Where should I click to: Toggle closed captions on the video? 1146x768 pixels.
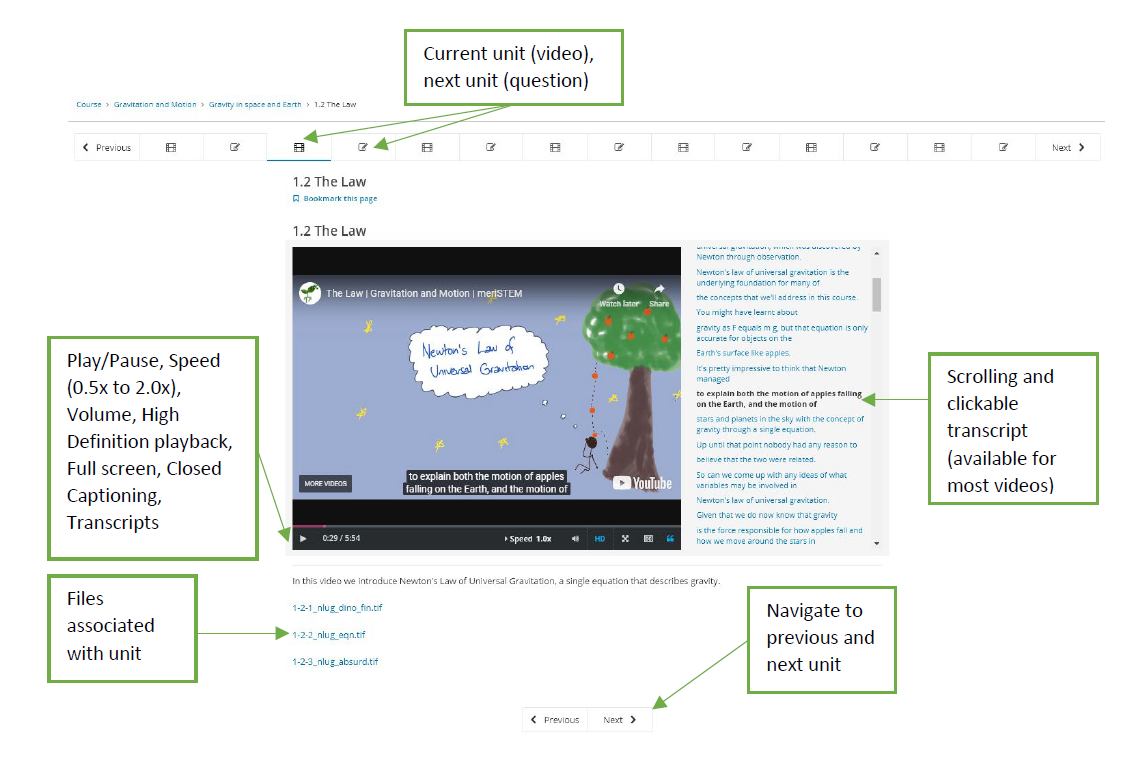point(648,538)
